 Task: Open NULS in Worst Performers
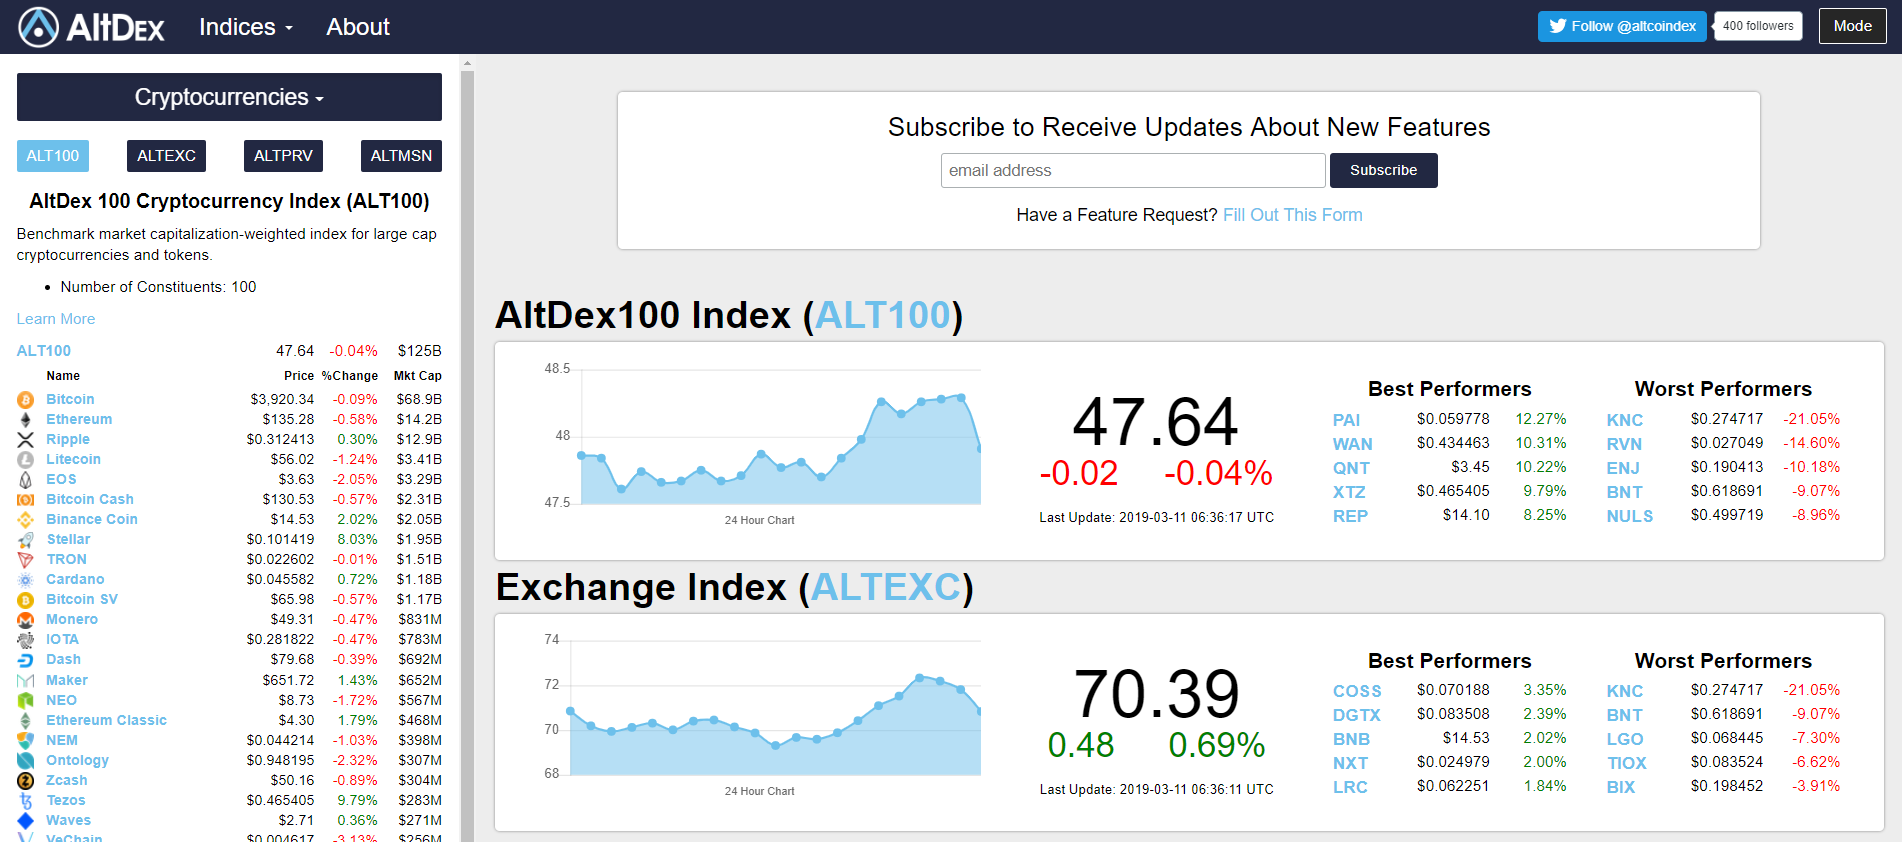(x=1630, y=516)
